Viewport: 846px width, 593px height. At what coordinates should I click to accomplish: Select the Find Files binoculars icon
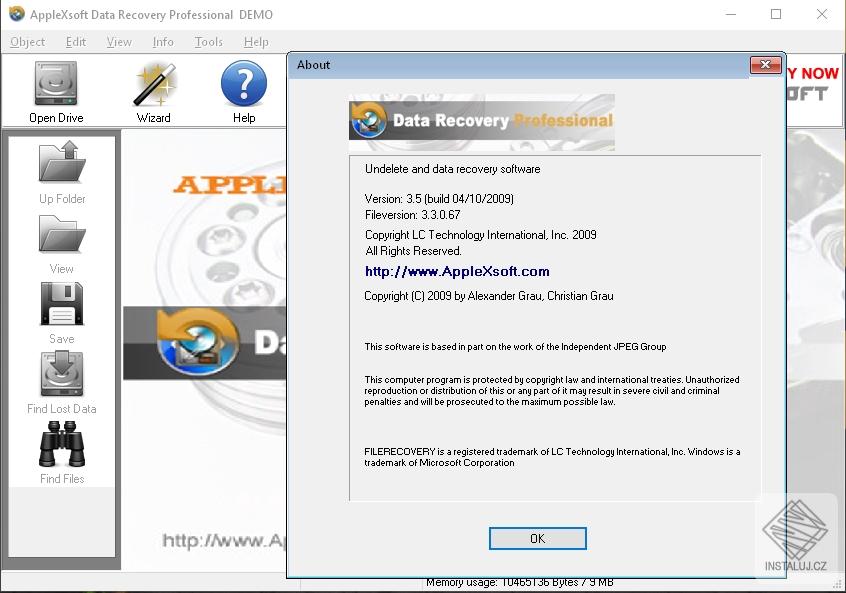(62, 453)
